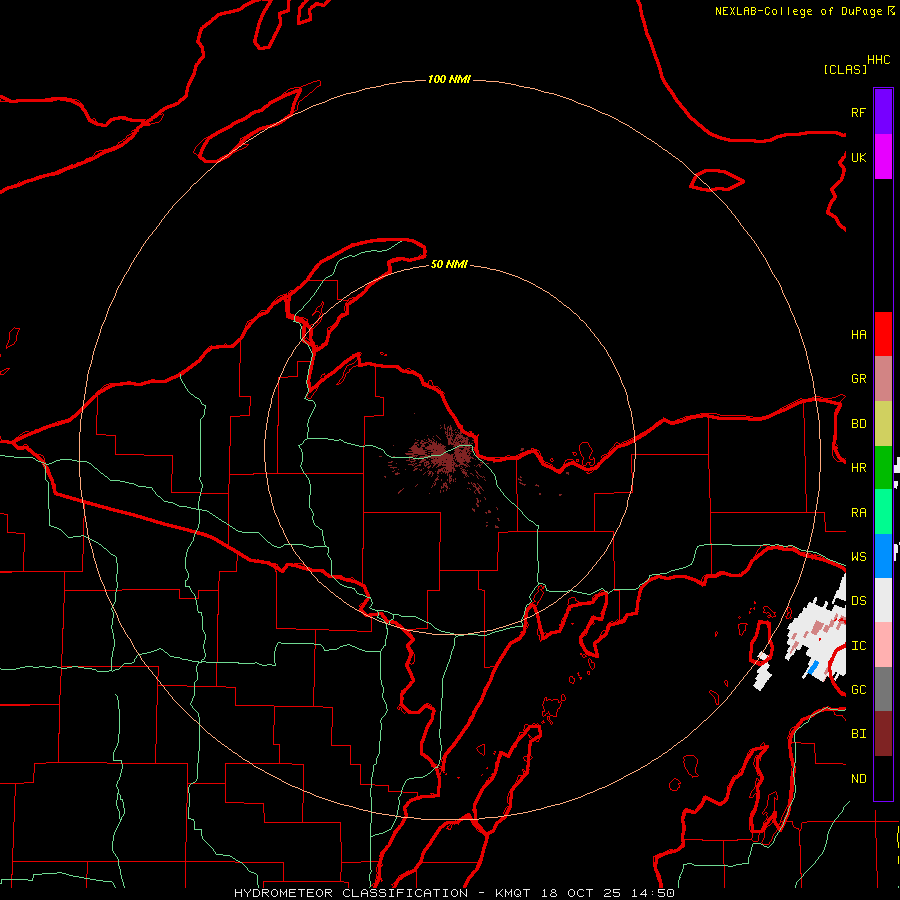
Task: Click the 50 NMI range ring label
Action: click(x=449, y=264)
